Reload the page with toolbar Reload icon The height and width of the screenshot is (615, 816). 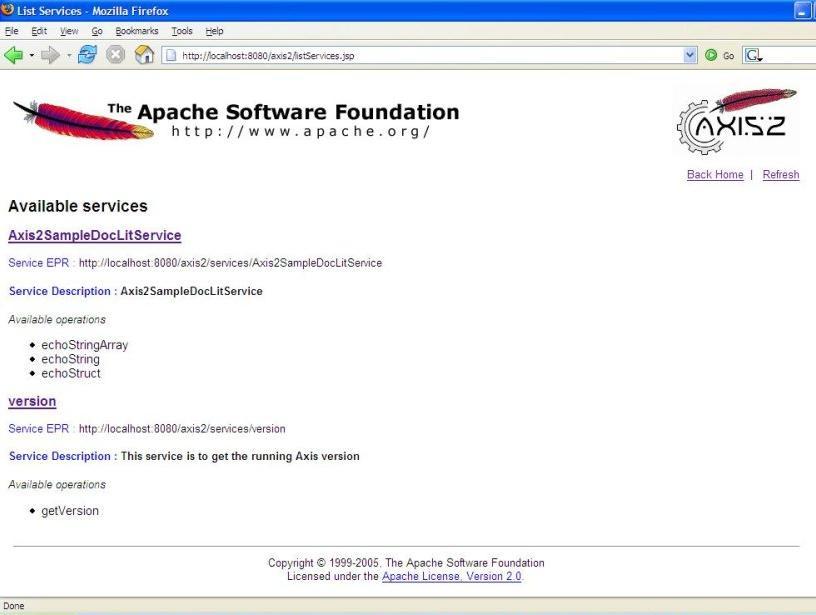pyautogui.click(x=87, y=55)
